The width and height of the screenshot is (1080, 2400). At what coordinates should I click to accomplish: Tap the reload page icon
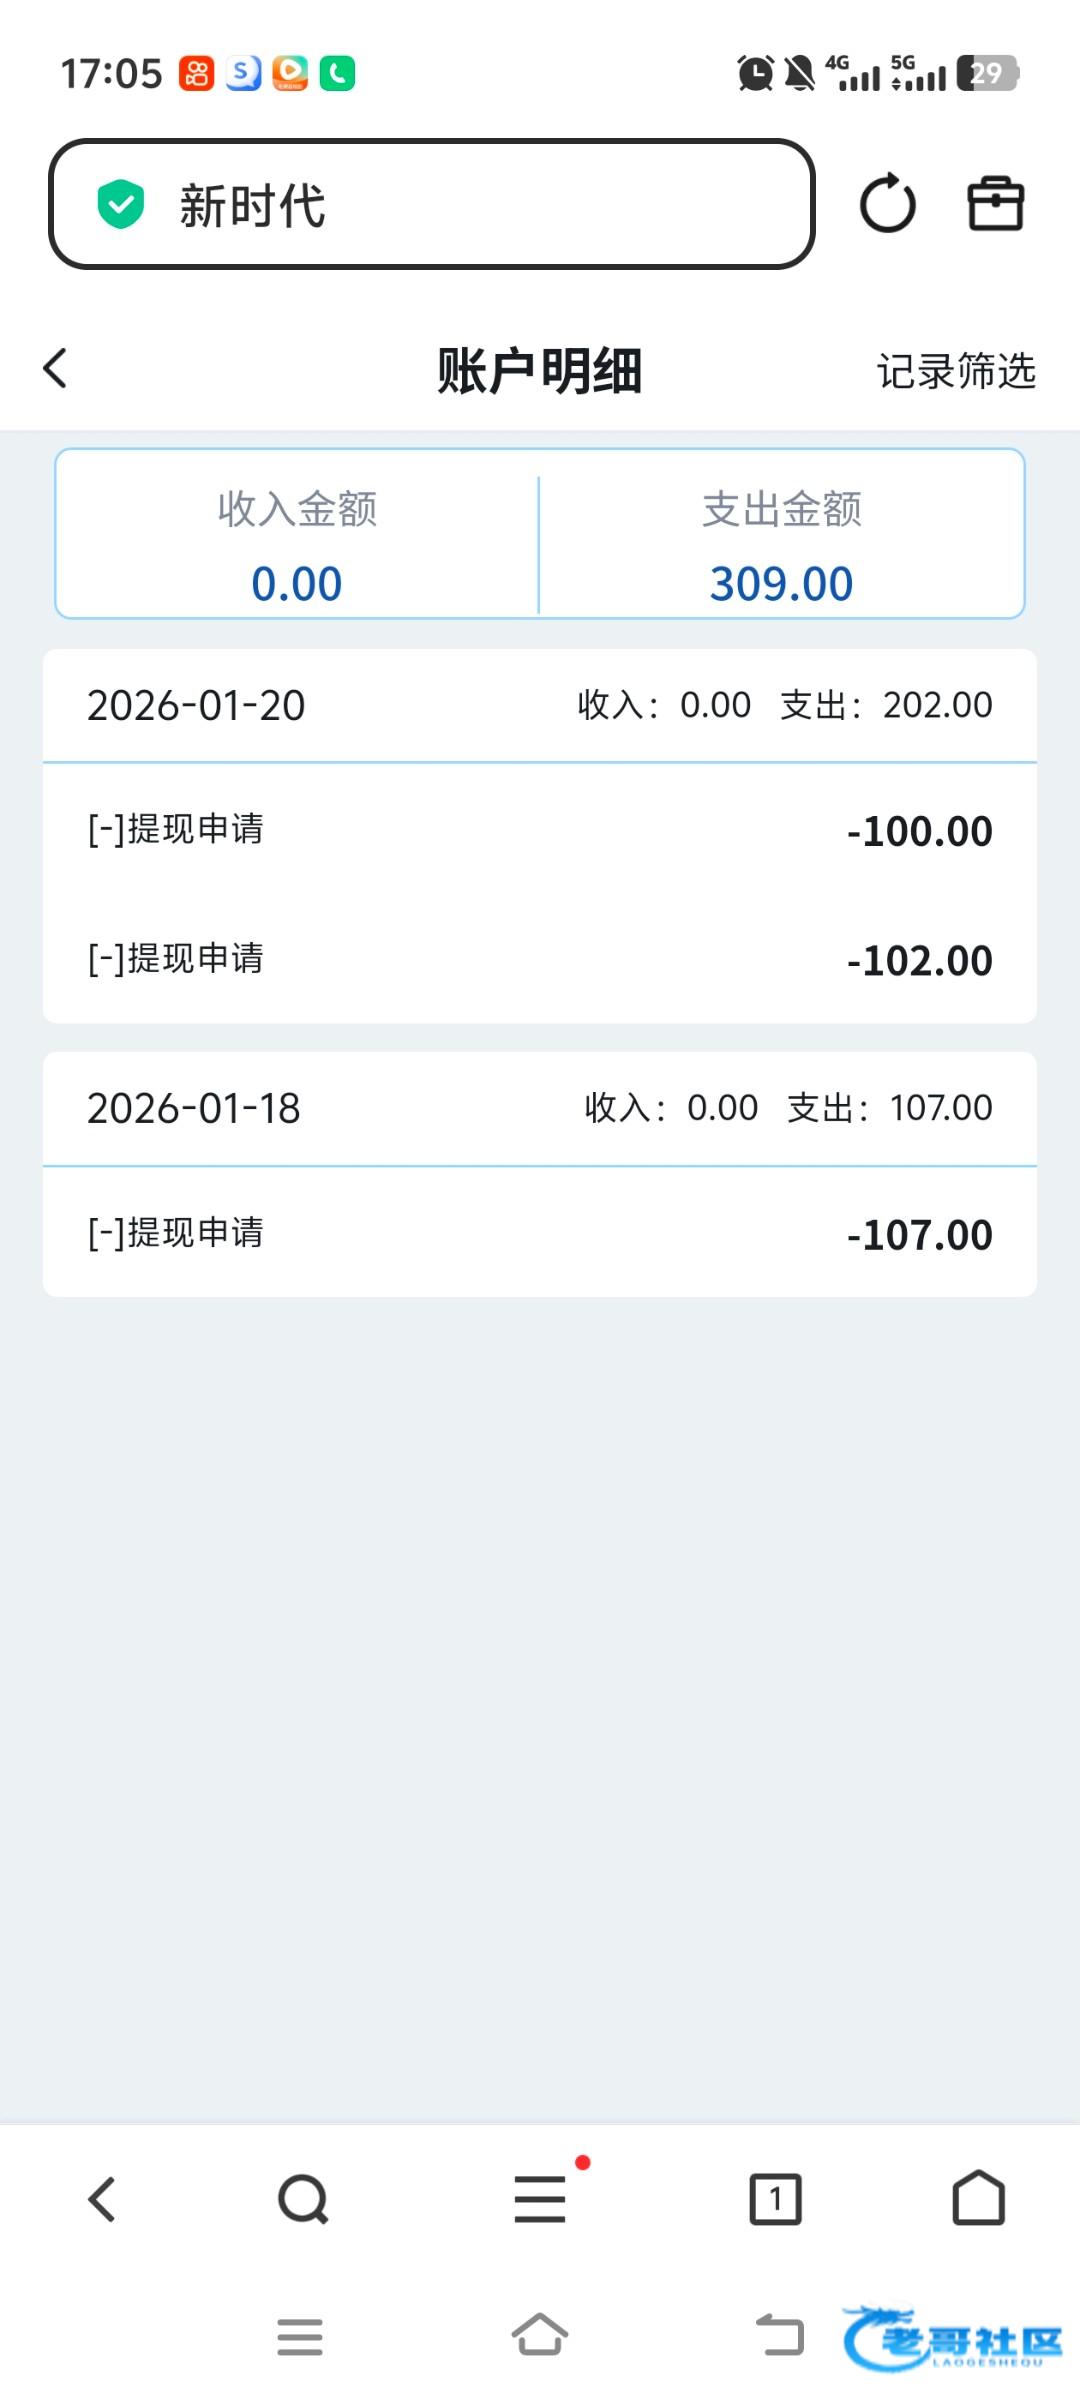[x=887, y=204]
